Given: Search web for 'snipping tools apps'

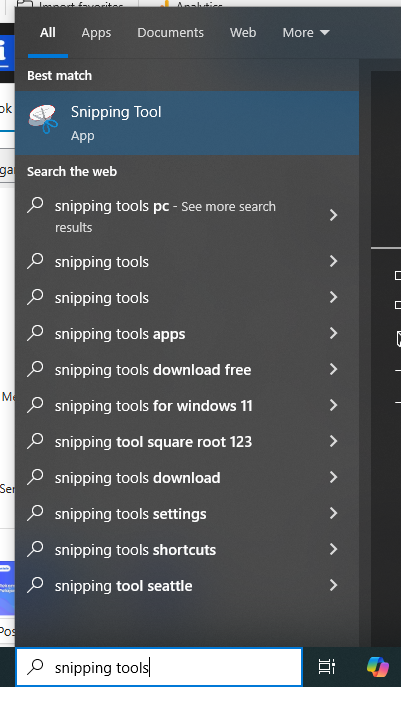Looking at the screenshot, I should click(187, 334).
